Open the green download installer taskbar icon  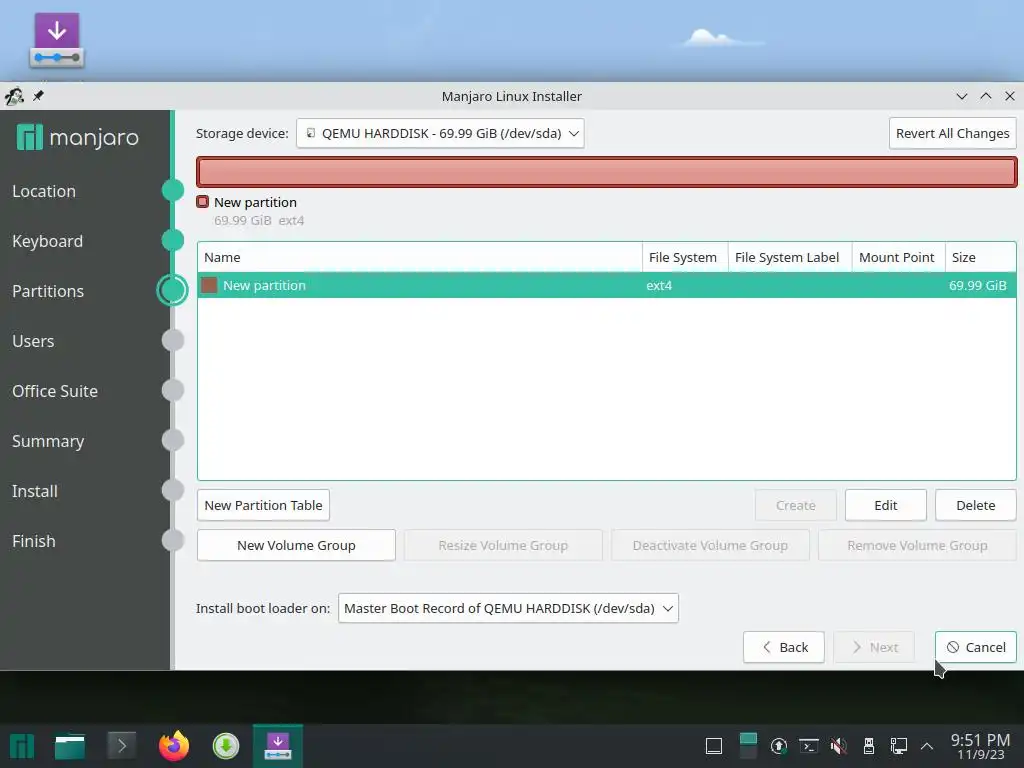click(x=226, y=746)
